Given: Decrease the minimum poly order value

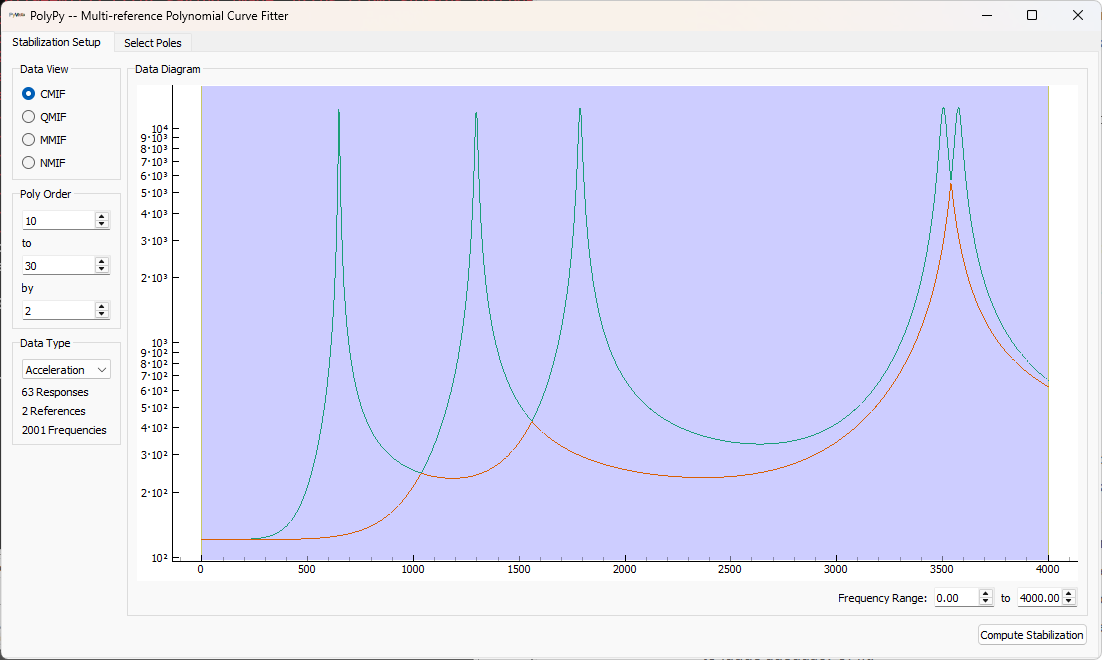Looking at the screenshot, I should [x=101, y=224].
